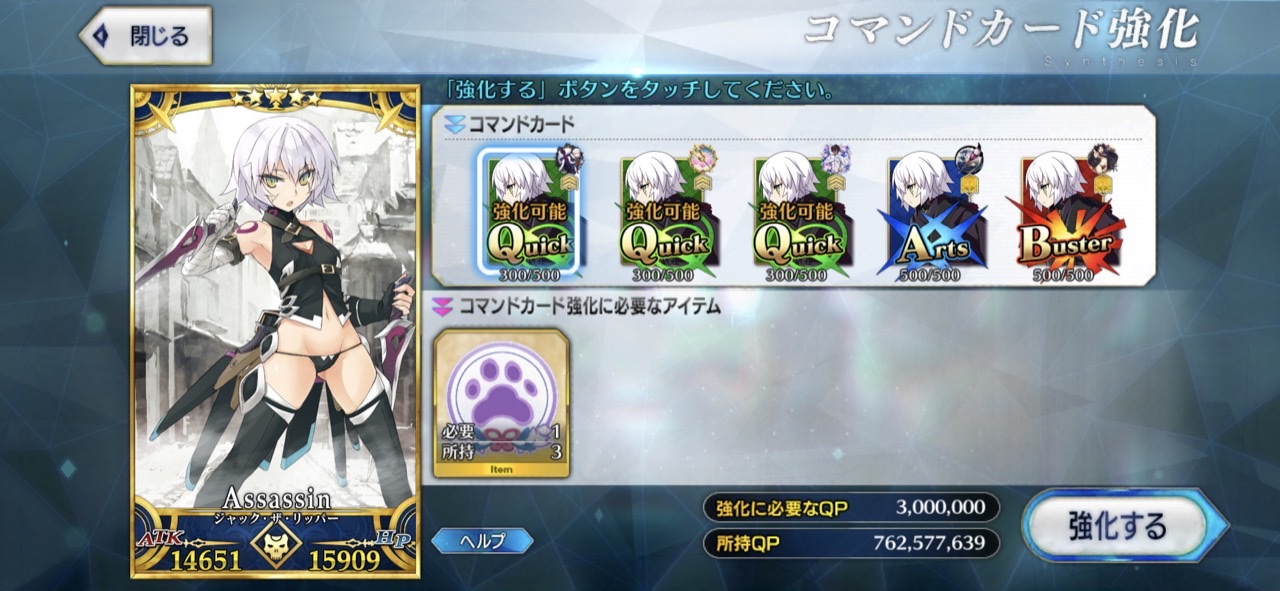Open the ヘルプ help button
The height and width of the screenshot is (591, 1280).
point(482,541)
